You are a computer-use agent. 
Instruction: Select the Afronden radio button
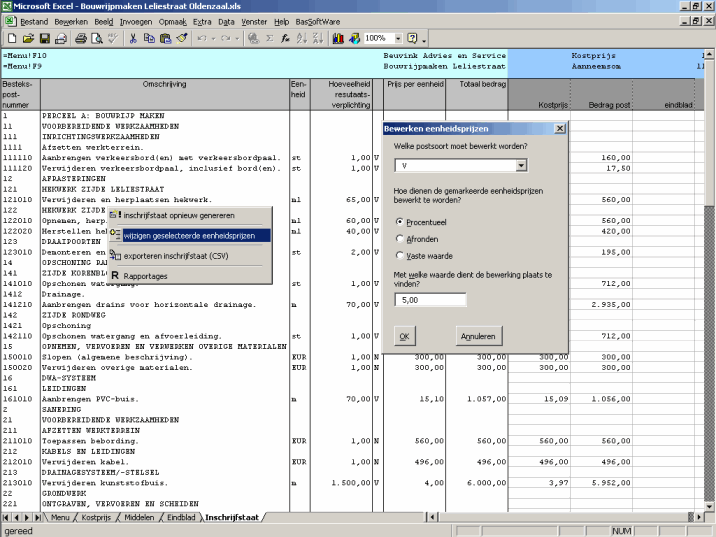click(401, 239)
